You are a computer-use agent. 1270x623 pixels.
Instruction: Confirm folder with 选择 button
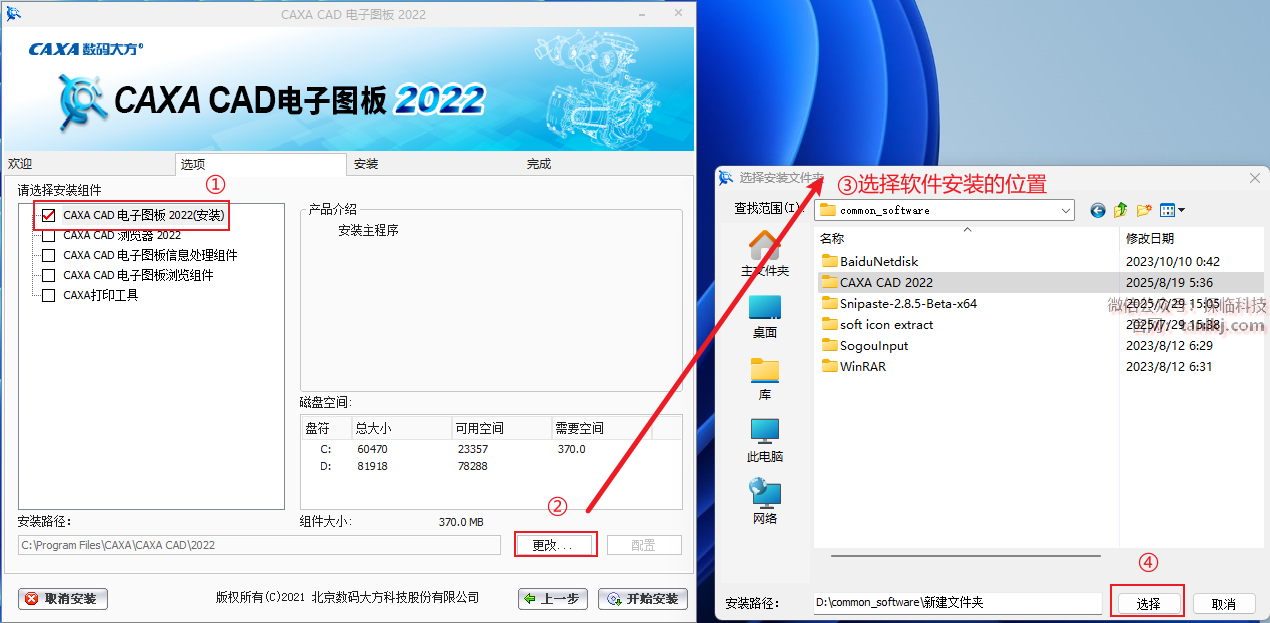(1148, 604)
